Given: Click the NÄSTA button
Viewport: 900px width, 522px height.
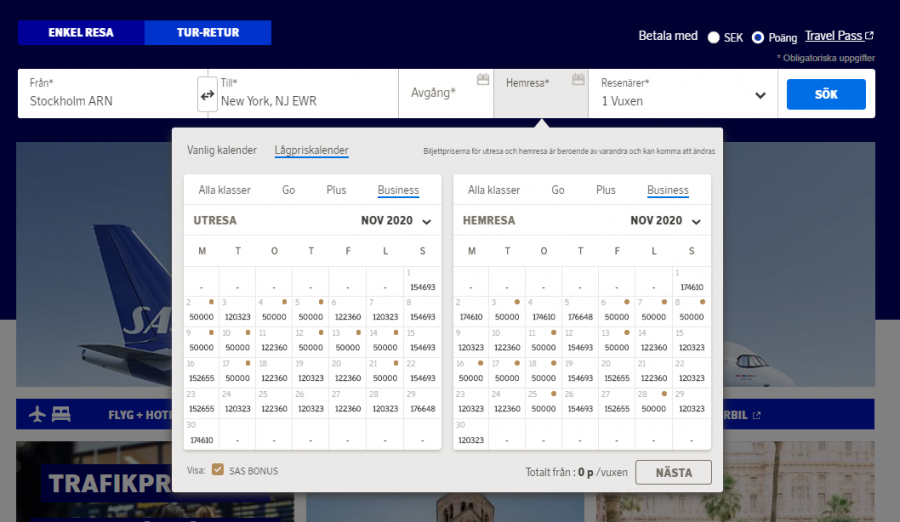Looking at the screenshot, I should [x=673, y=472].
